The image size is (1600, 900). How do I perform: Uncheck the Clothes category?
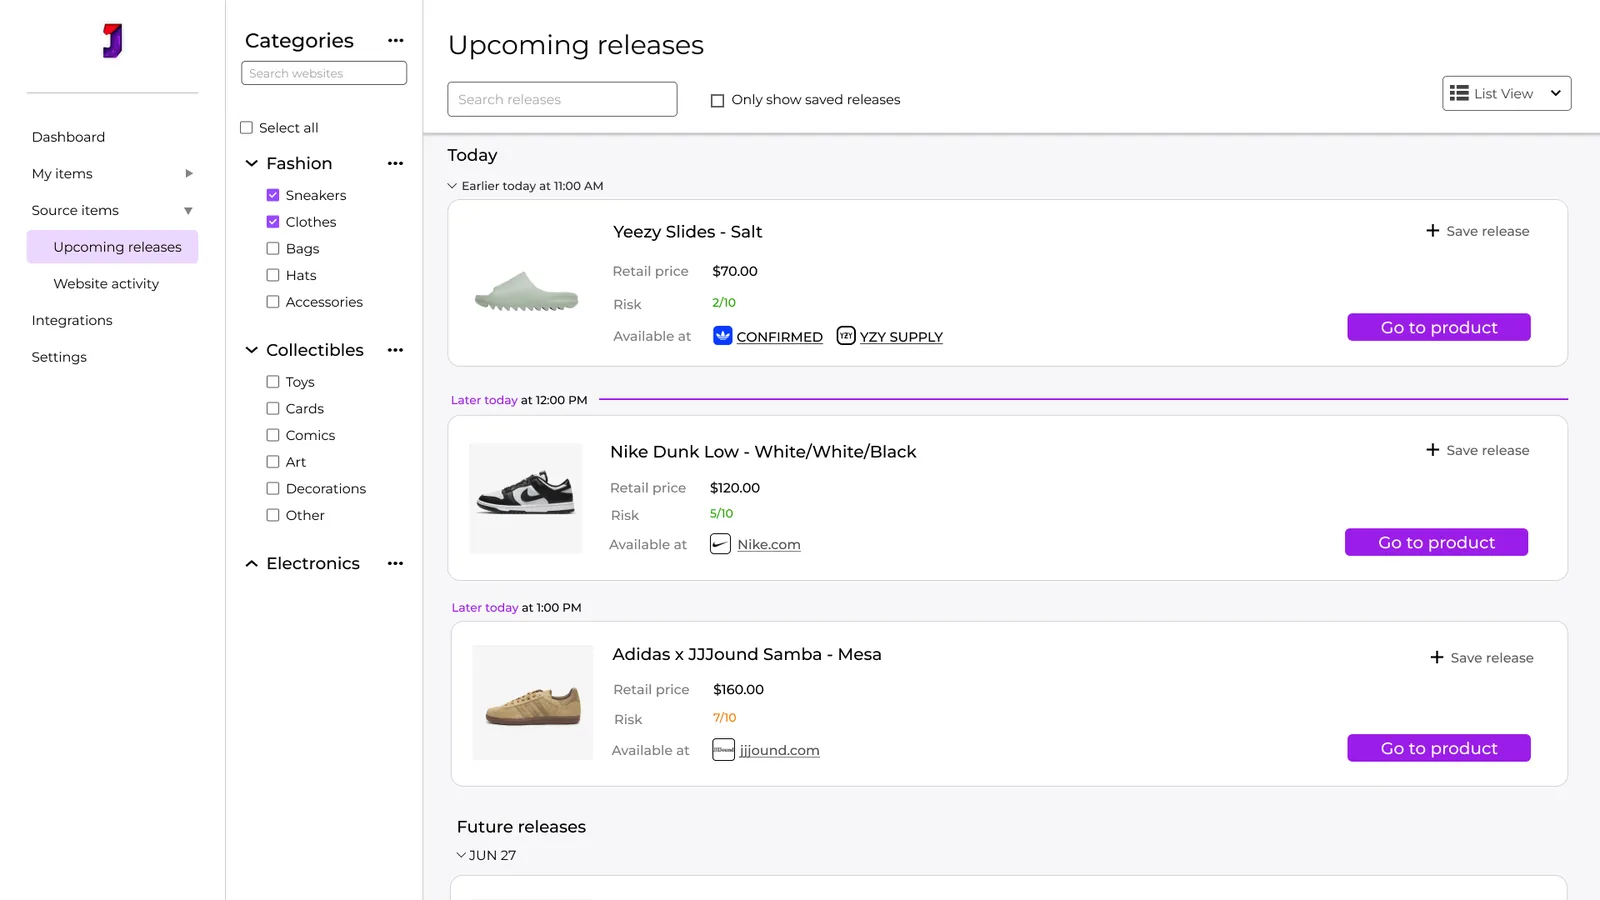click(273, 222)
